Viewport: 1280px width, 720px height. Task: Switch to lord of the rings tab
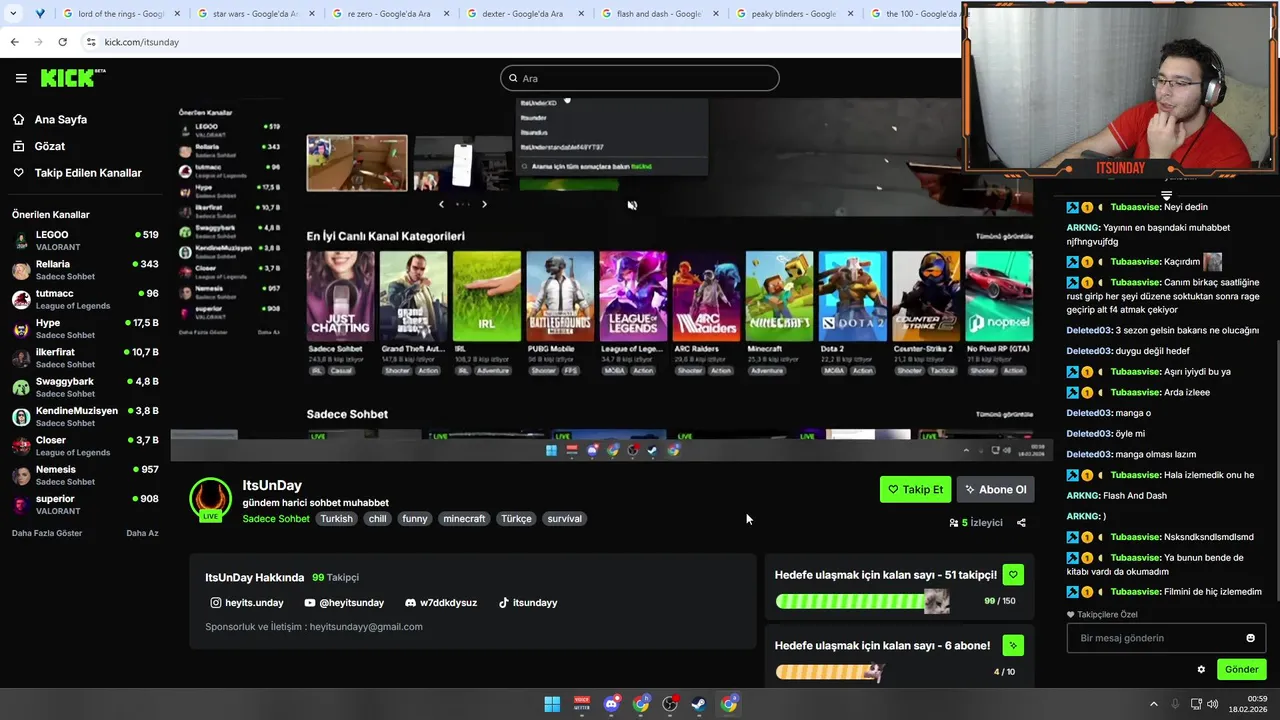tap(122, 14)
